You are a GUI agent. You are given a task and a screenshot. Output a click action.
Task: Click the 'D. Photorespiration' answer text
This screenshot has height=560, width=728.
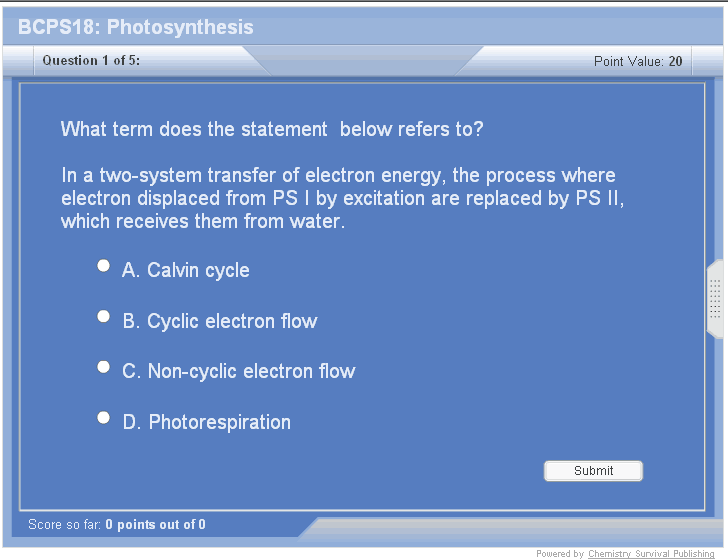coord(207,422)
